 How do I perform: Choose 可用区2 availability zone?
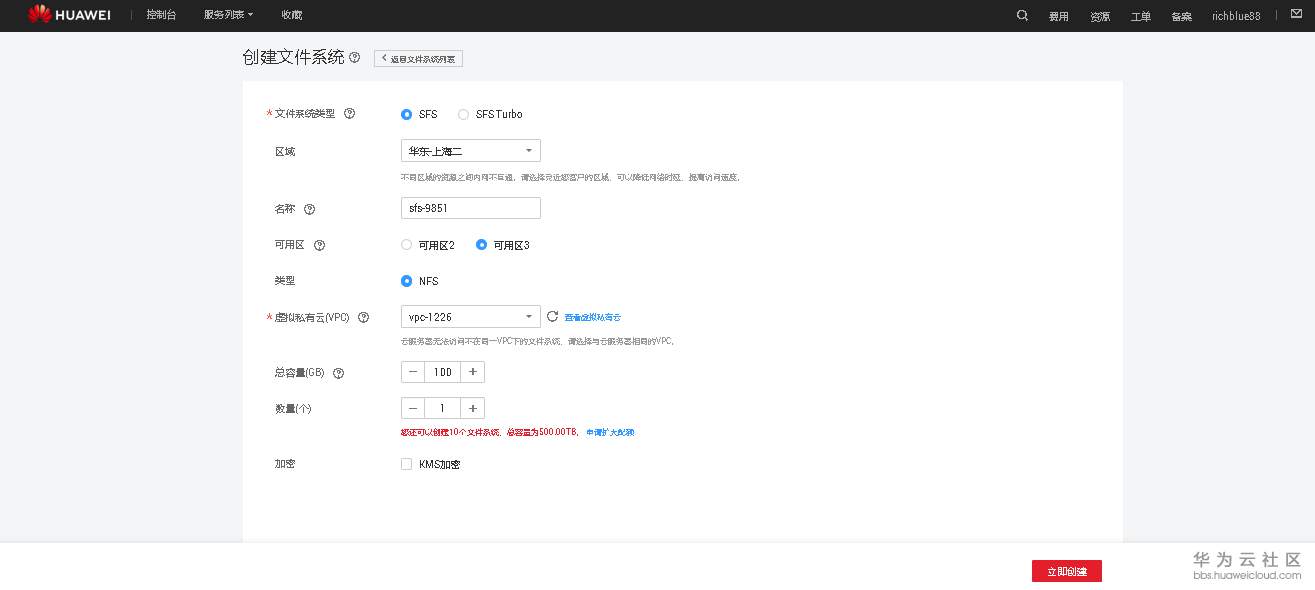point(406,245)
